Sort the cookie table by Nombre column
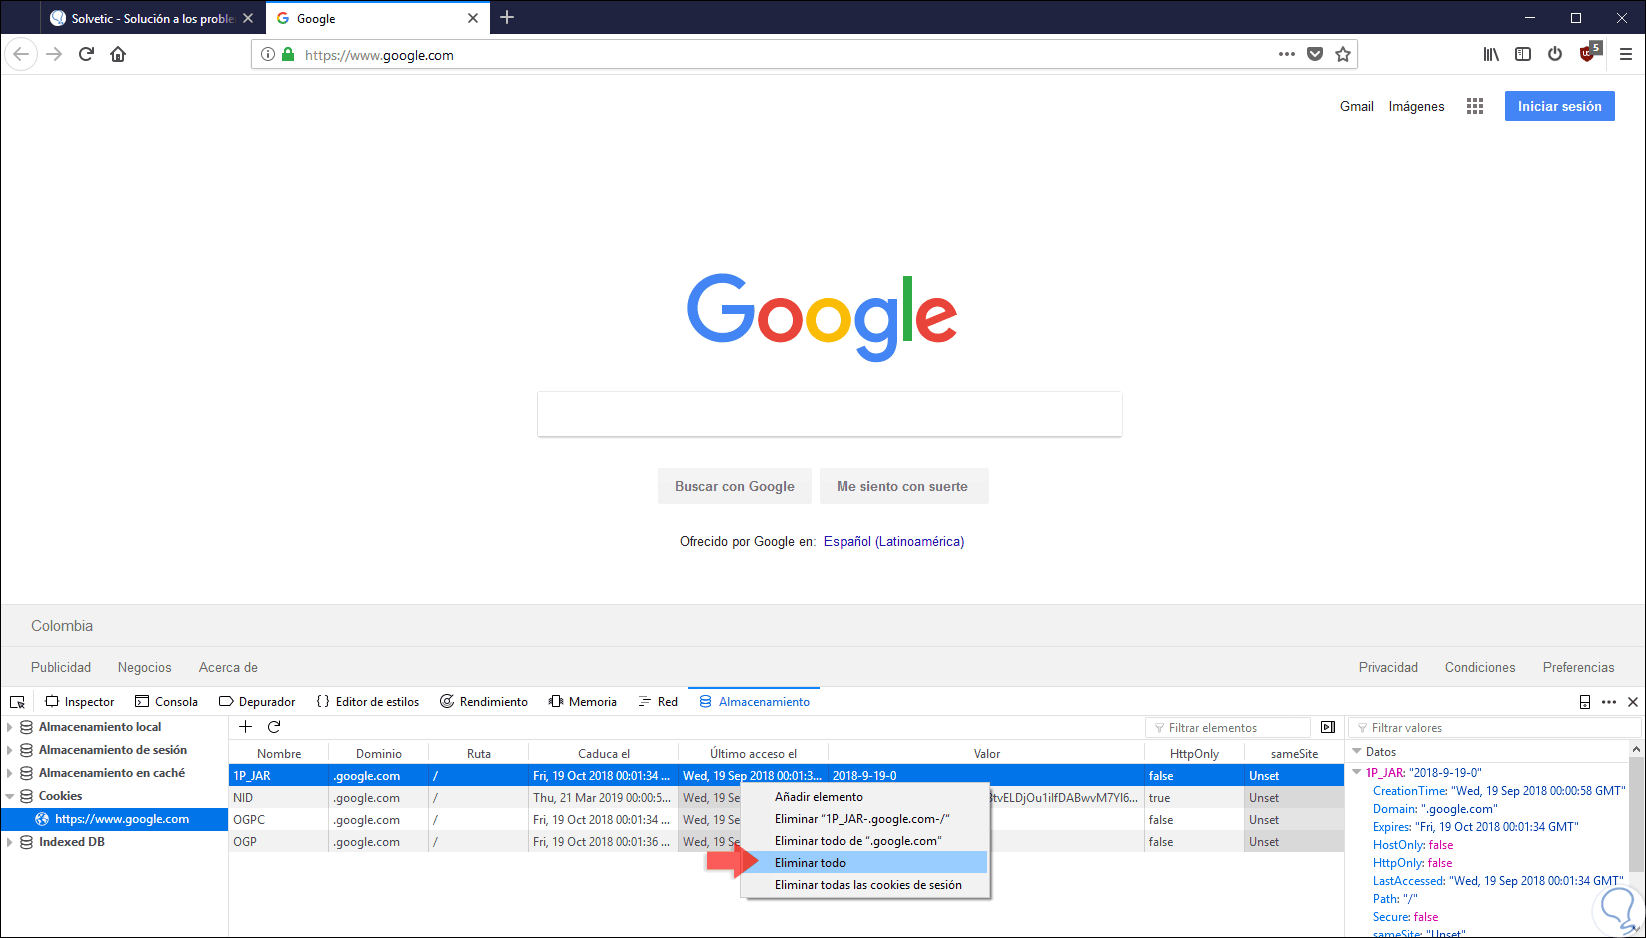The width and height of the screenshot is (1646, 938). click(x=279, y=753)
